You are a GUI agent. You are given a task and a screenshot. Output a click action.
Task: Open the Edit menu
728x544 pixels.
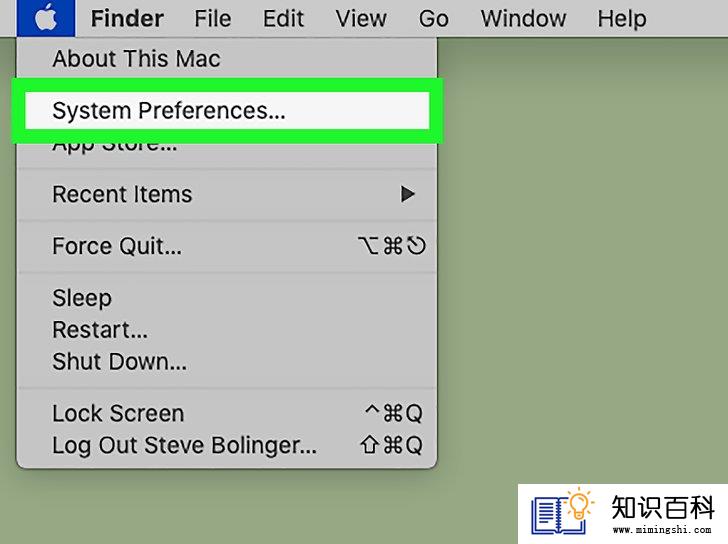pyautogui.click(x=283, y=19)
